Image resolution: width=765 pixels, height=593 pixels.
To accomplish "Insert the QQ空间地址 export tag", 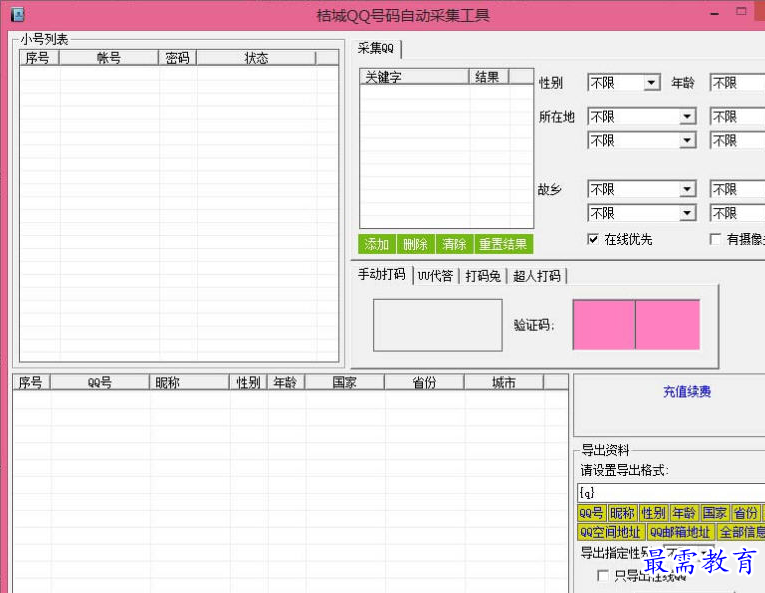I will coord(611,532).
